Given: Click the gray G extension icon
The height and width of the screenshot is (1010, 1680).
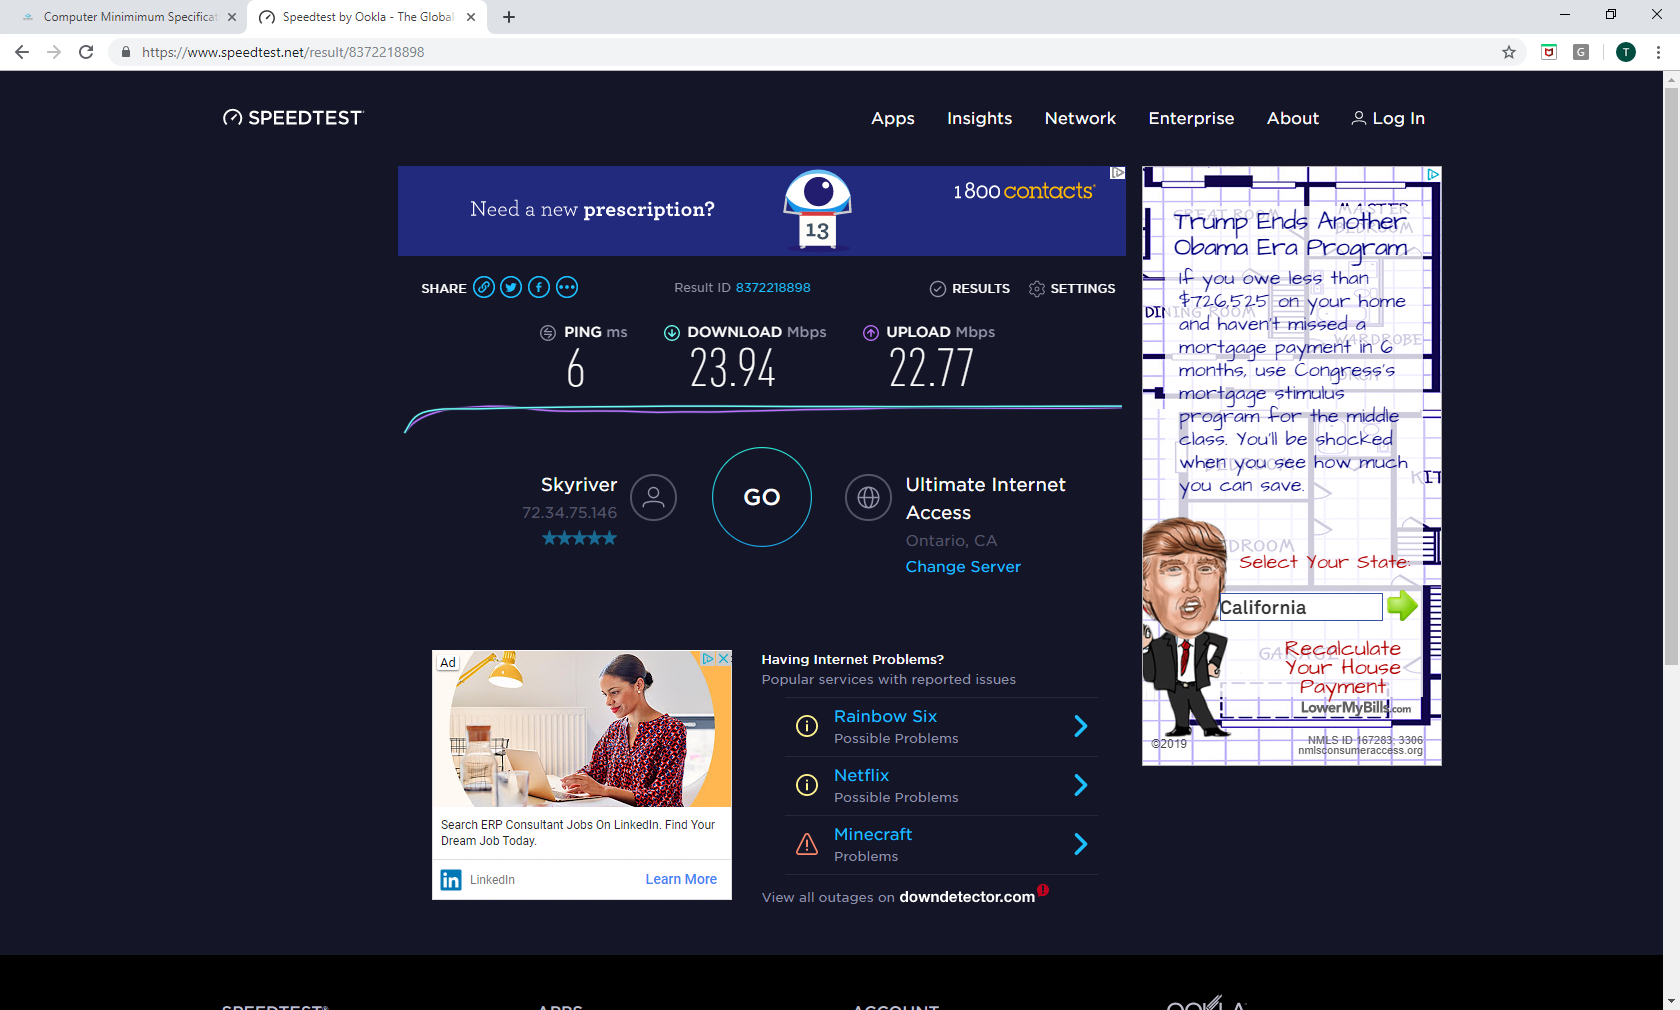Looking at the screenshot, I should coord(1581,52).
